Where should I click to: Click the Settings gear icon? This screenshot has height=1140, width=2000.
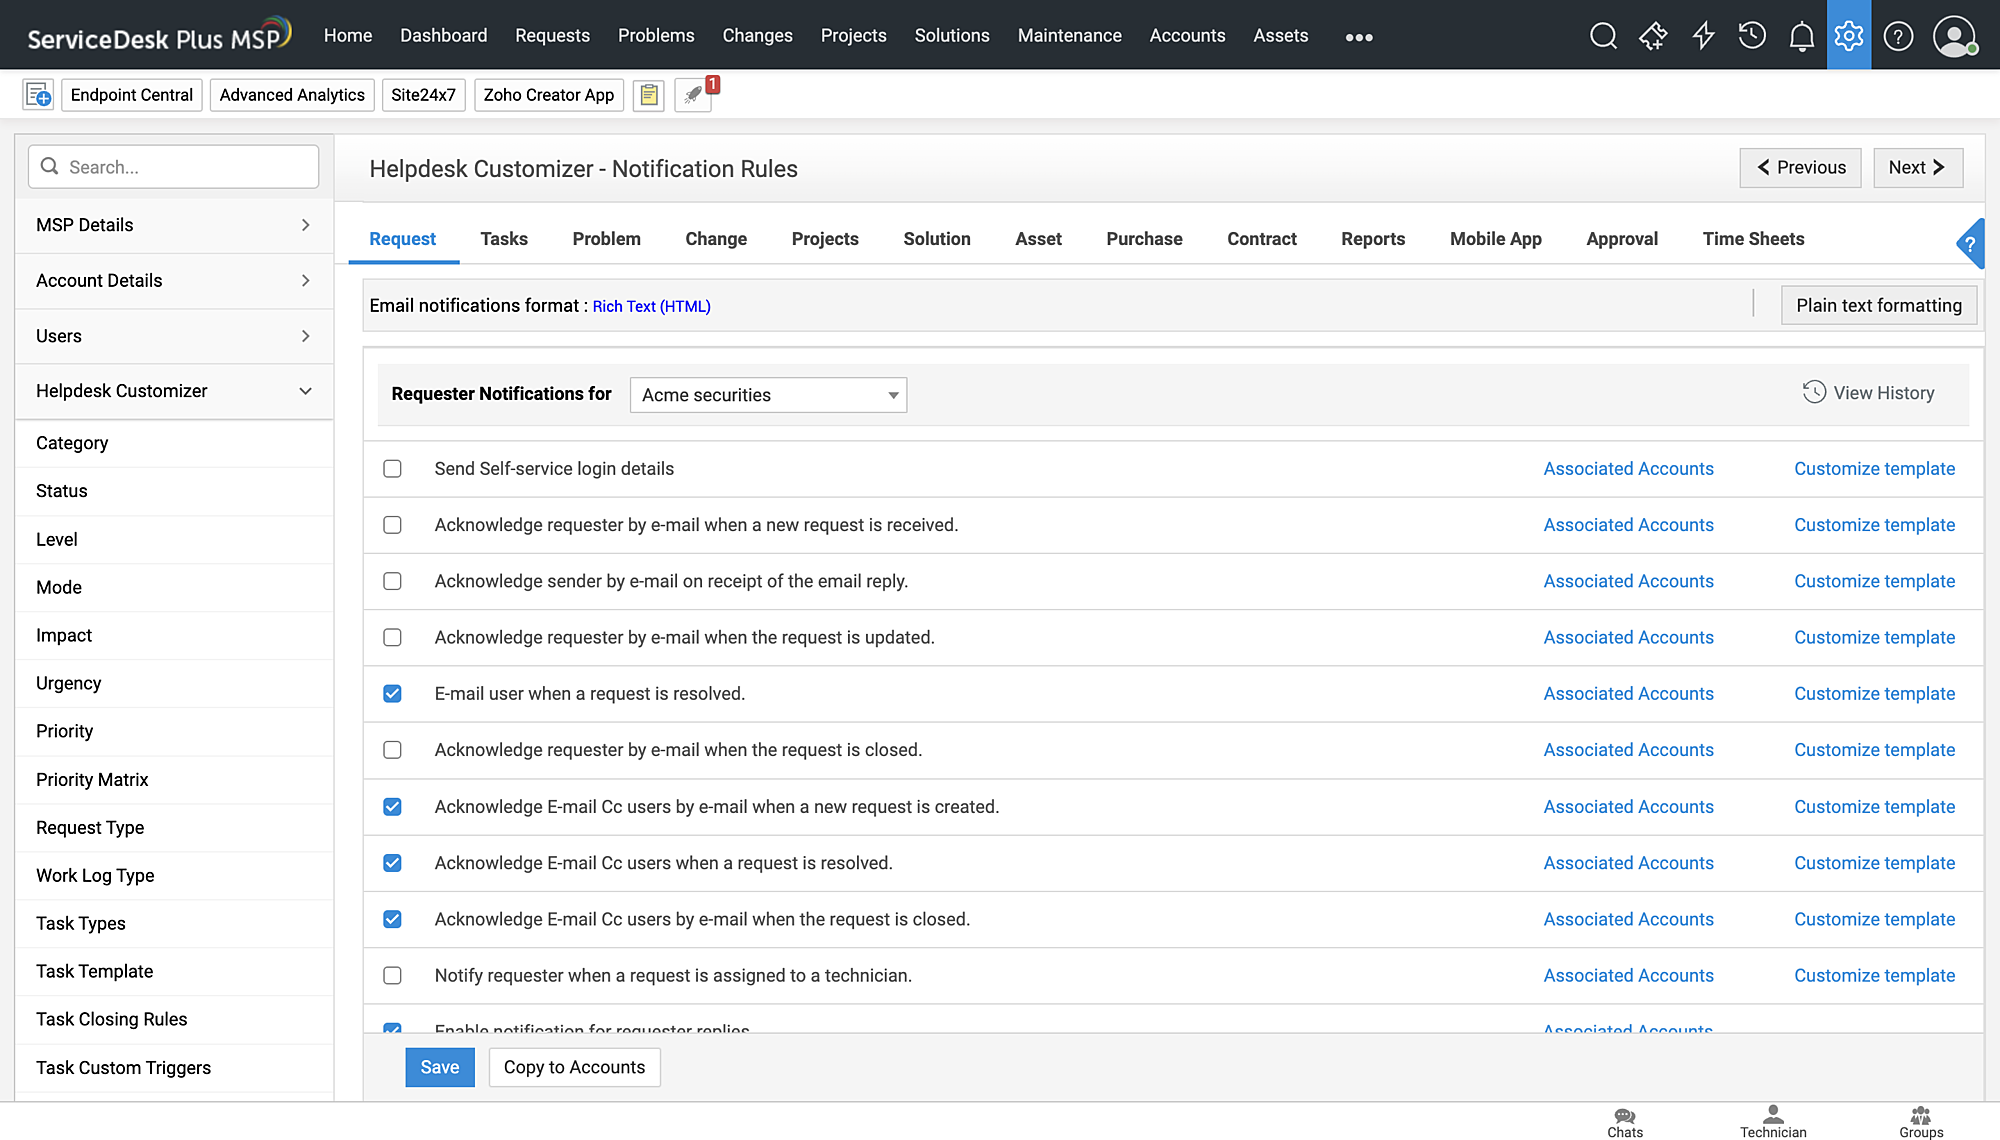point(1848,34)
